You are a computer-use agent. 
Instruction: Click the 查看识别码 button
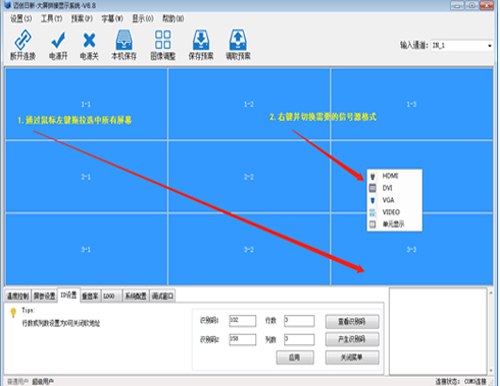click(x=352, y=322)
